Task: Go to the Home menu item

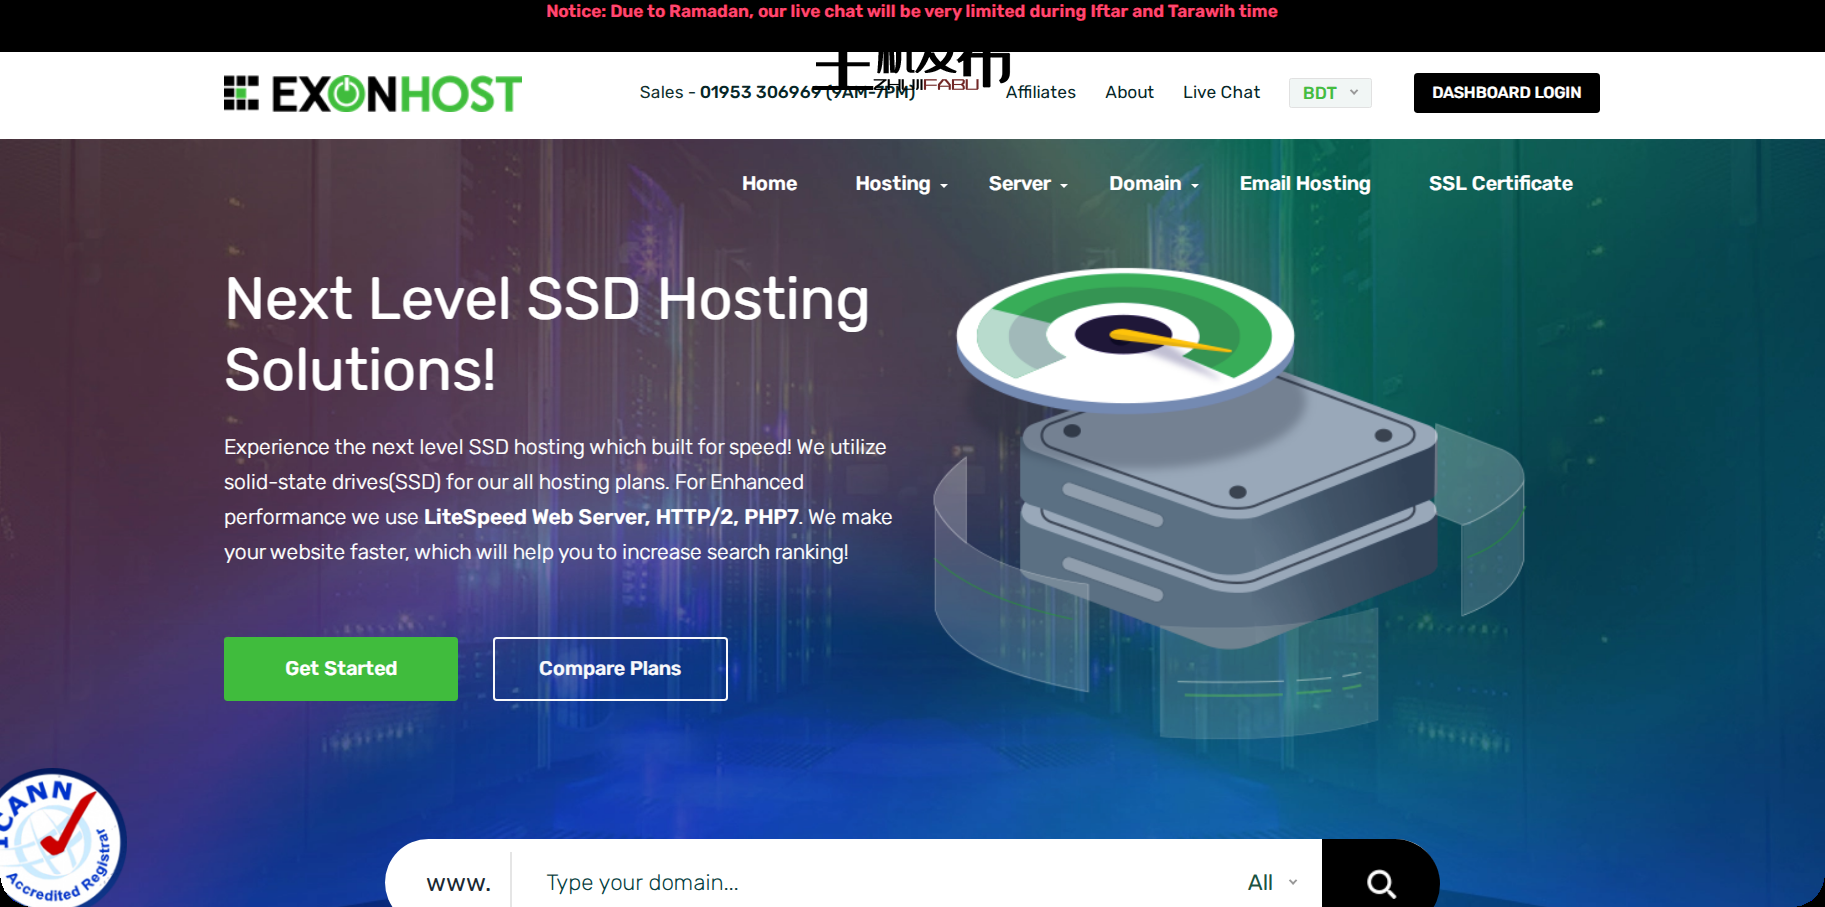Action: click(x=769, y=184)
